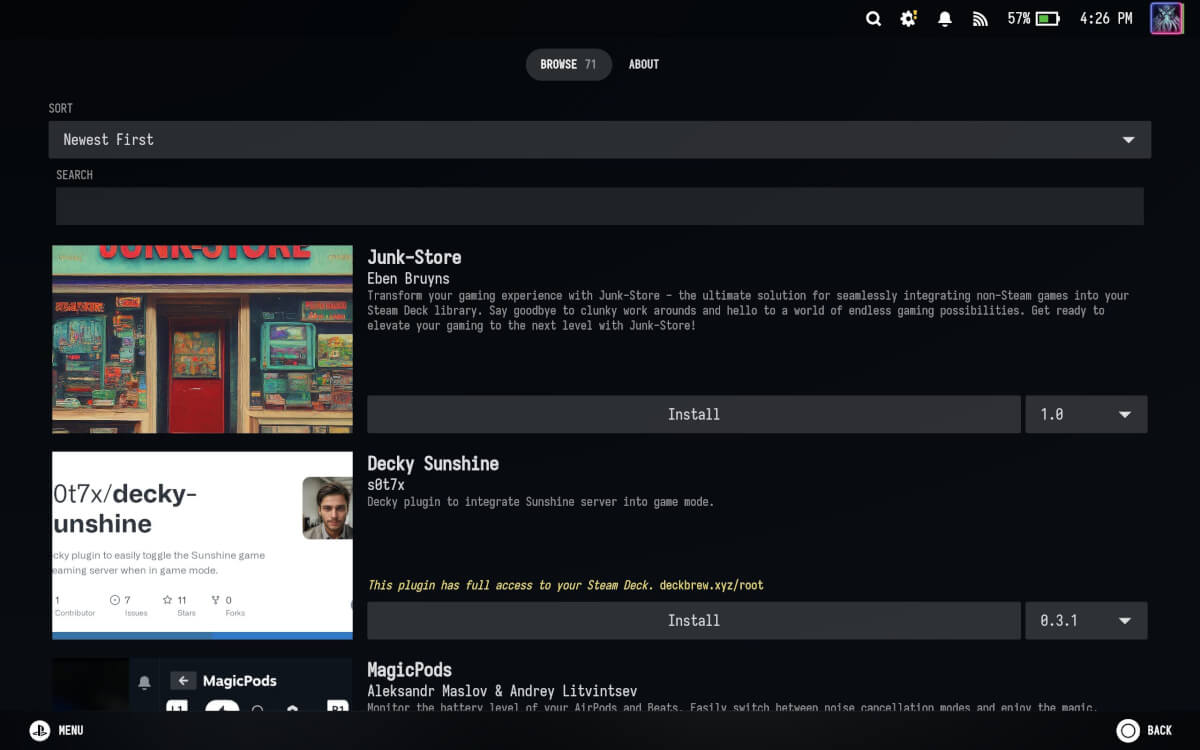Open the Junk-Store storefront thumbnail
Image resolution: width=1200 pixels, height=750 pixels.
[x=202, y=339]
